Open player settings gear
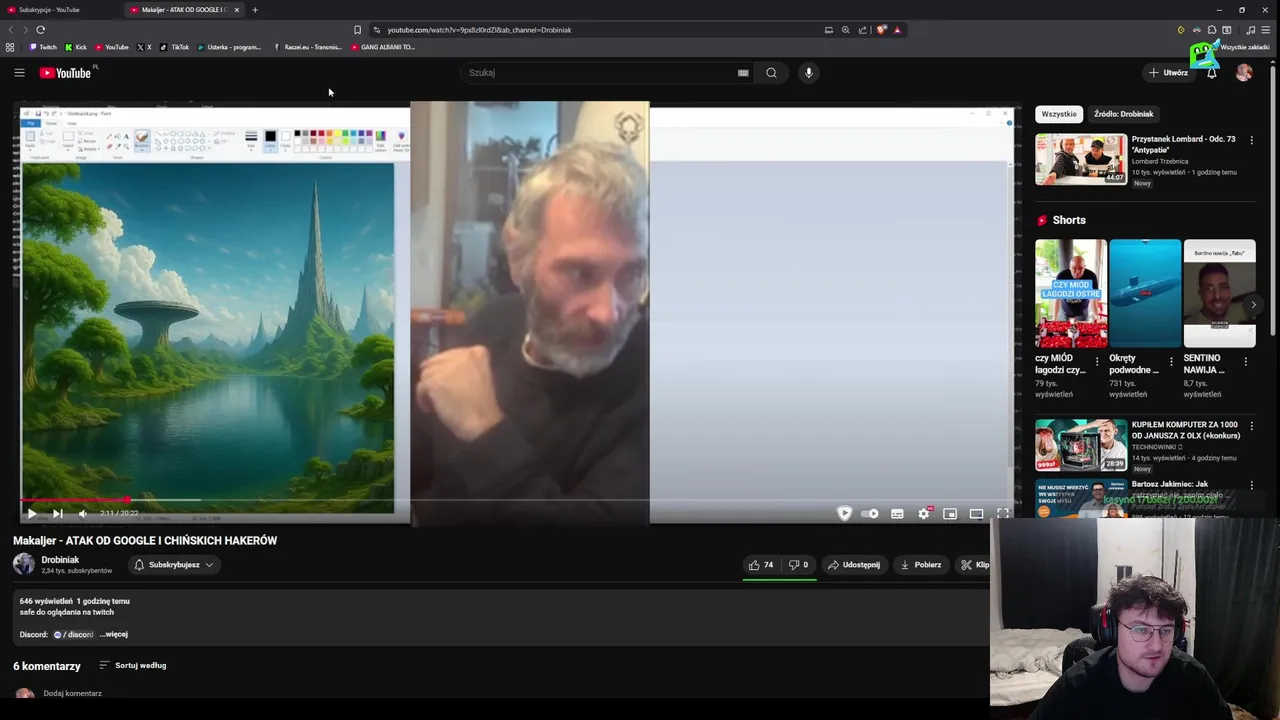This screenshot has height=720, width=1280. tap(924, 513)
